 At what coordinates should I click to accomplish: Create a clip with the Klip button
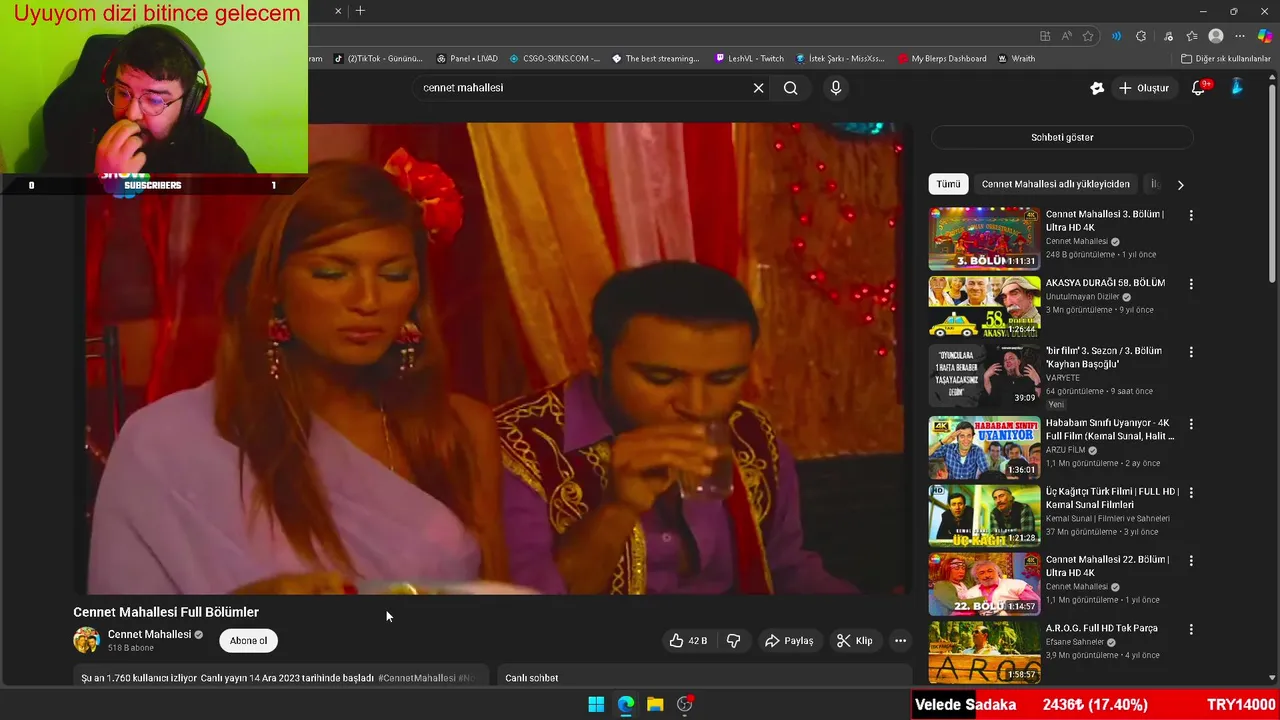[855, 641]
